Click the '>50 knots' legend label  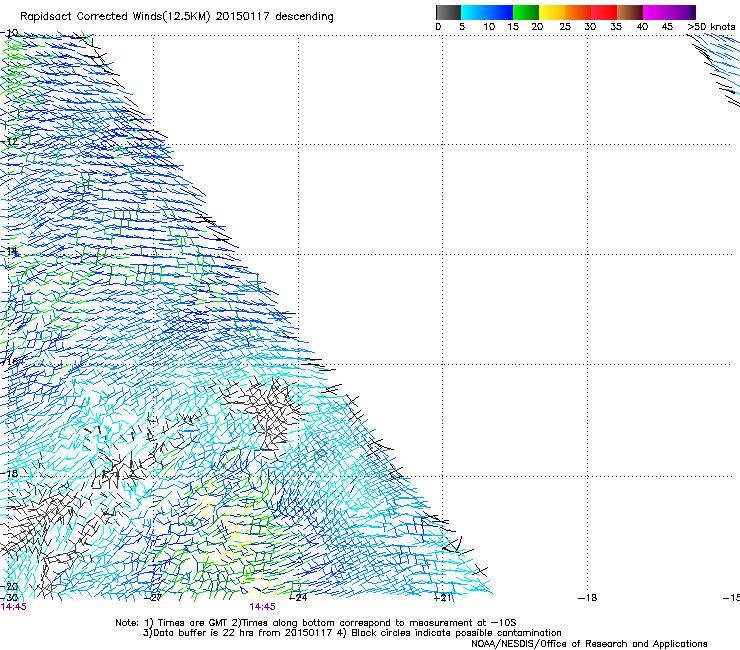[711, 27]
